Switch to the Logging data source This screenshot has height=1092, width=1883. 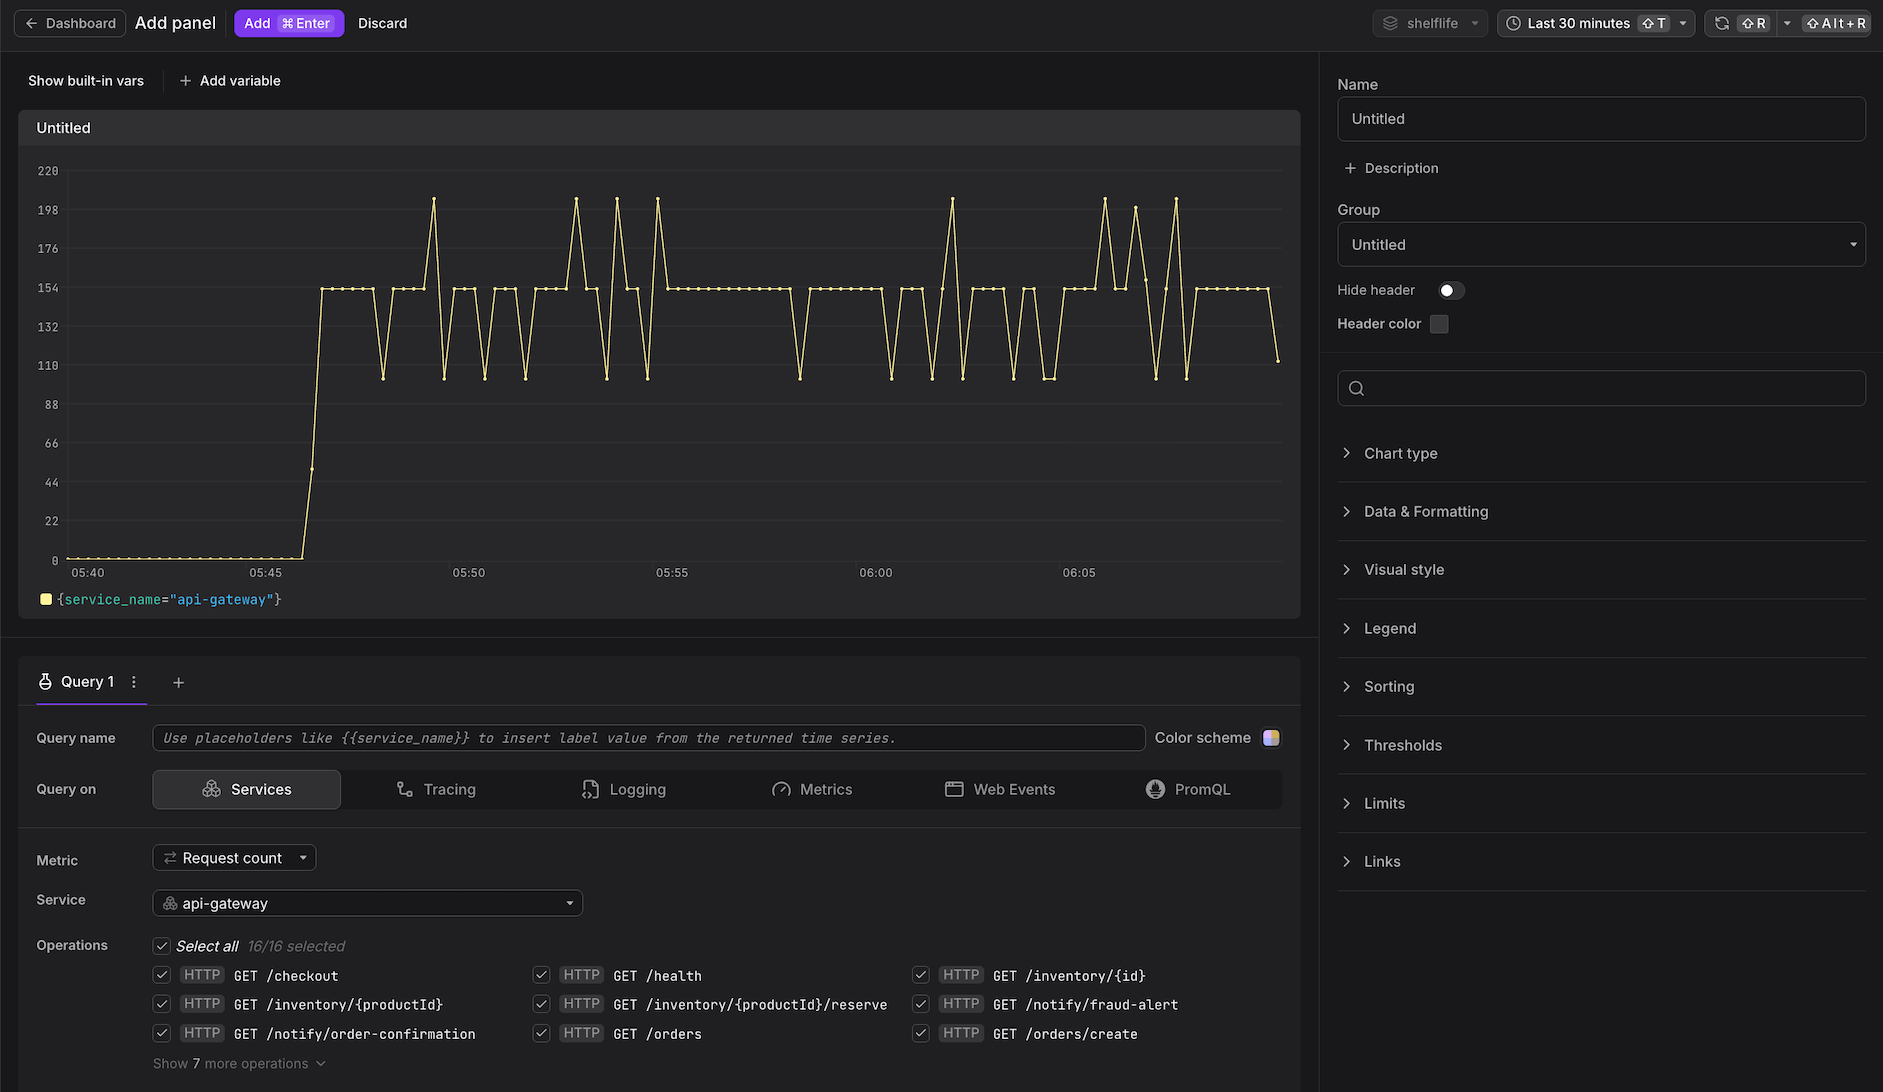pos(624,789)
